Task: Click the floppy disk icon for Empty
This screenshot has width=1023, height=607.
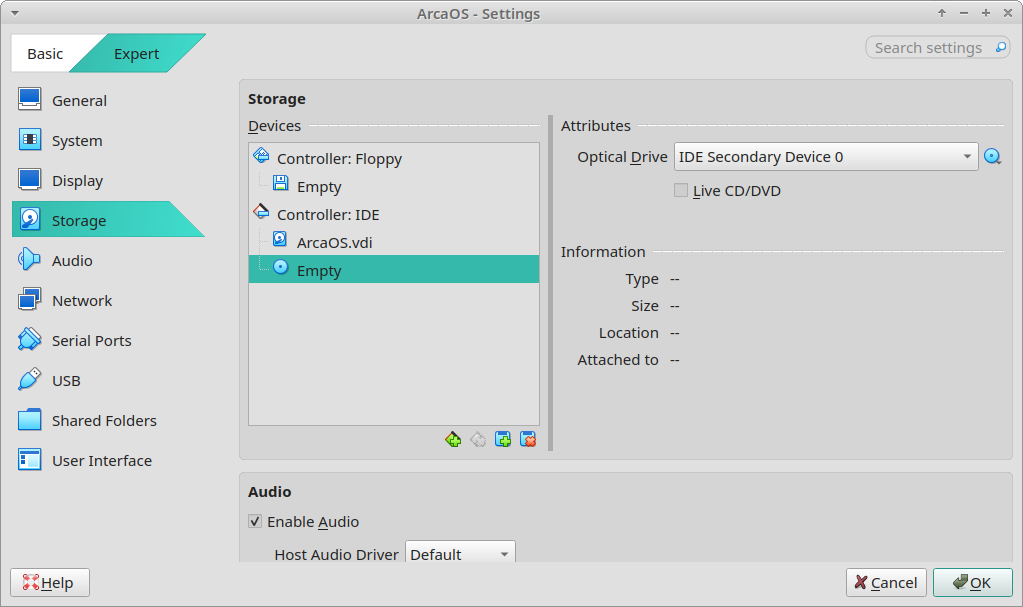Action: tap(281, 183)
